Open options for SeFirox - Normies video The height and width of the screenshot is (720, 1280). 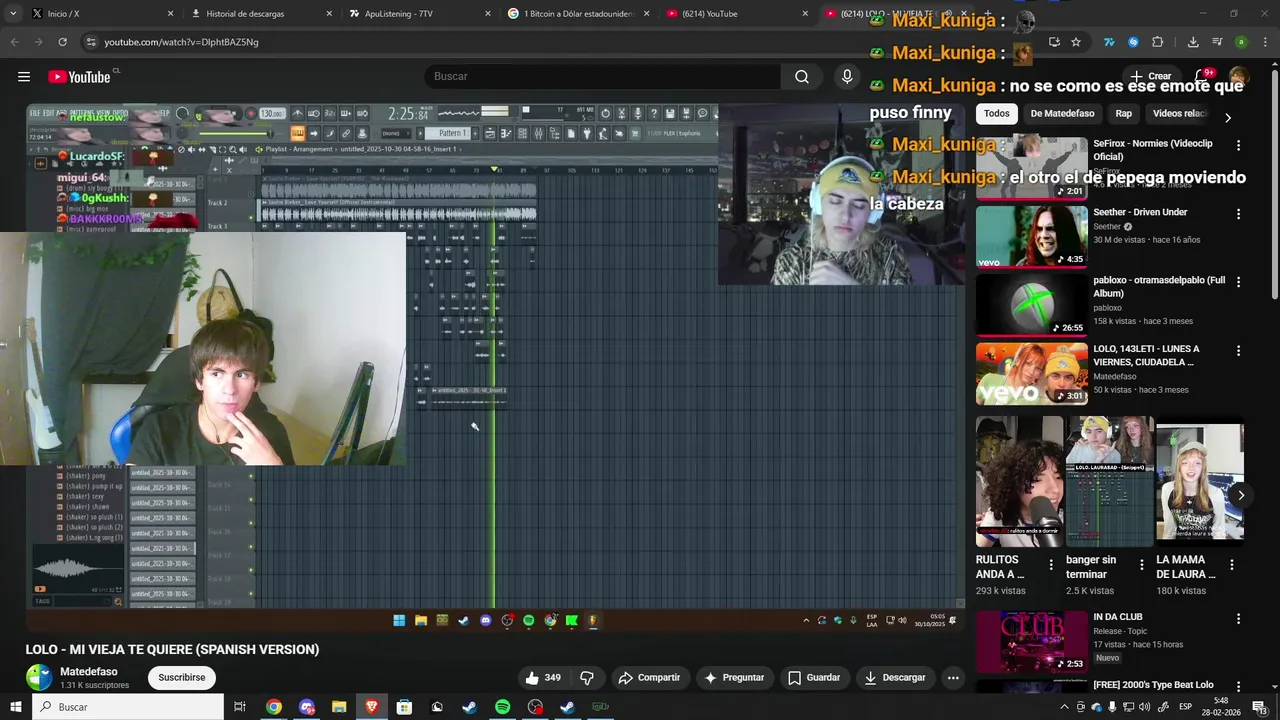[1238, 146]
